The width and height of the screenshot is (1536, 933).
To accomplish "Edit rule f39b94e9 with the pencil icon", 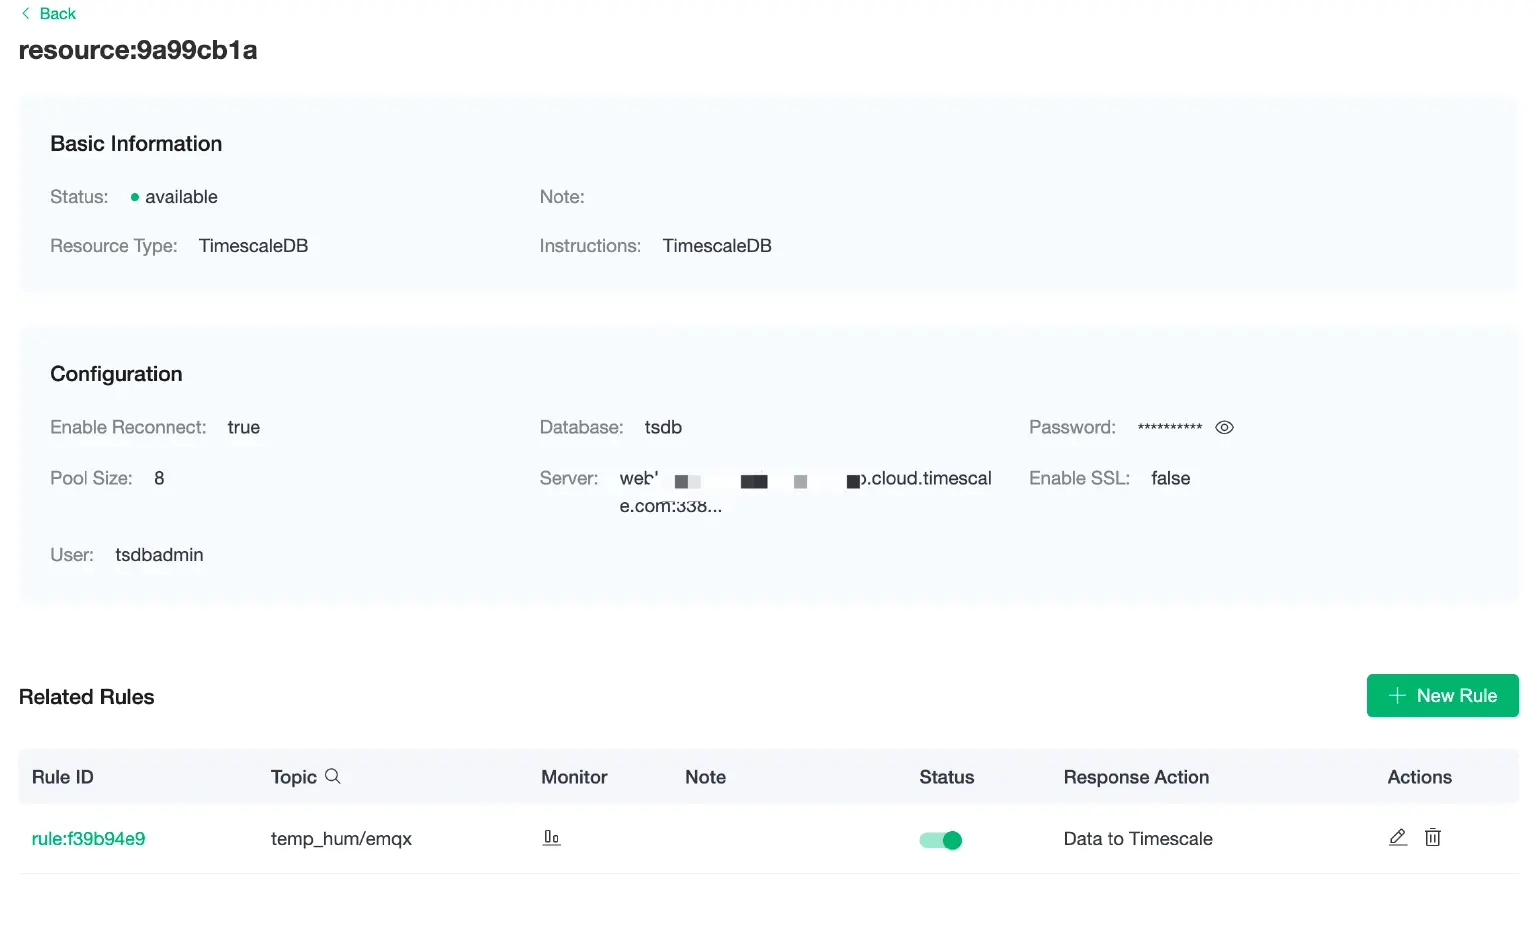I will click(x=1397, y=837).
